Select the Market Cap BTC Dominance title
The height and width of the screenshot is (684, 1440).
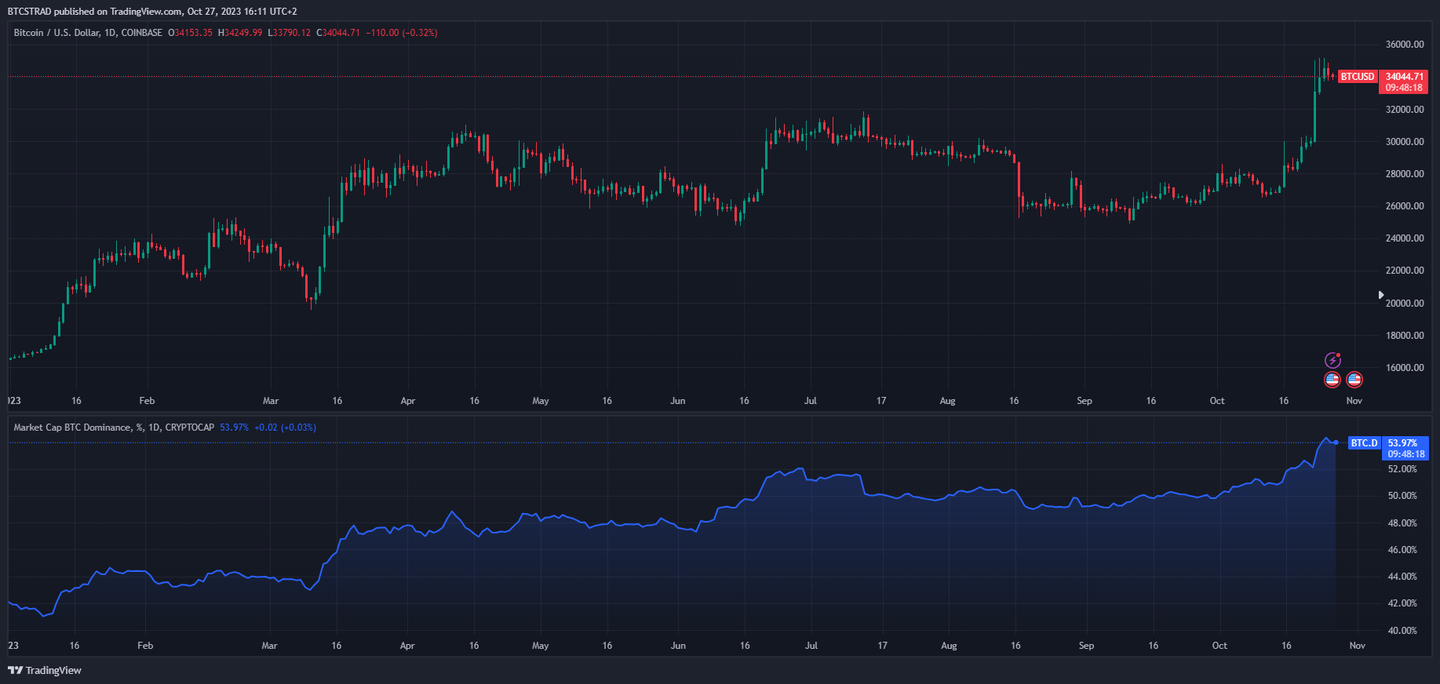(112, 427)
